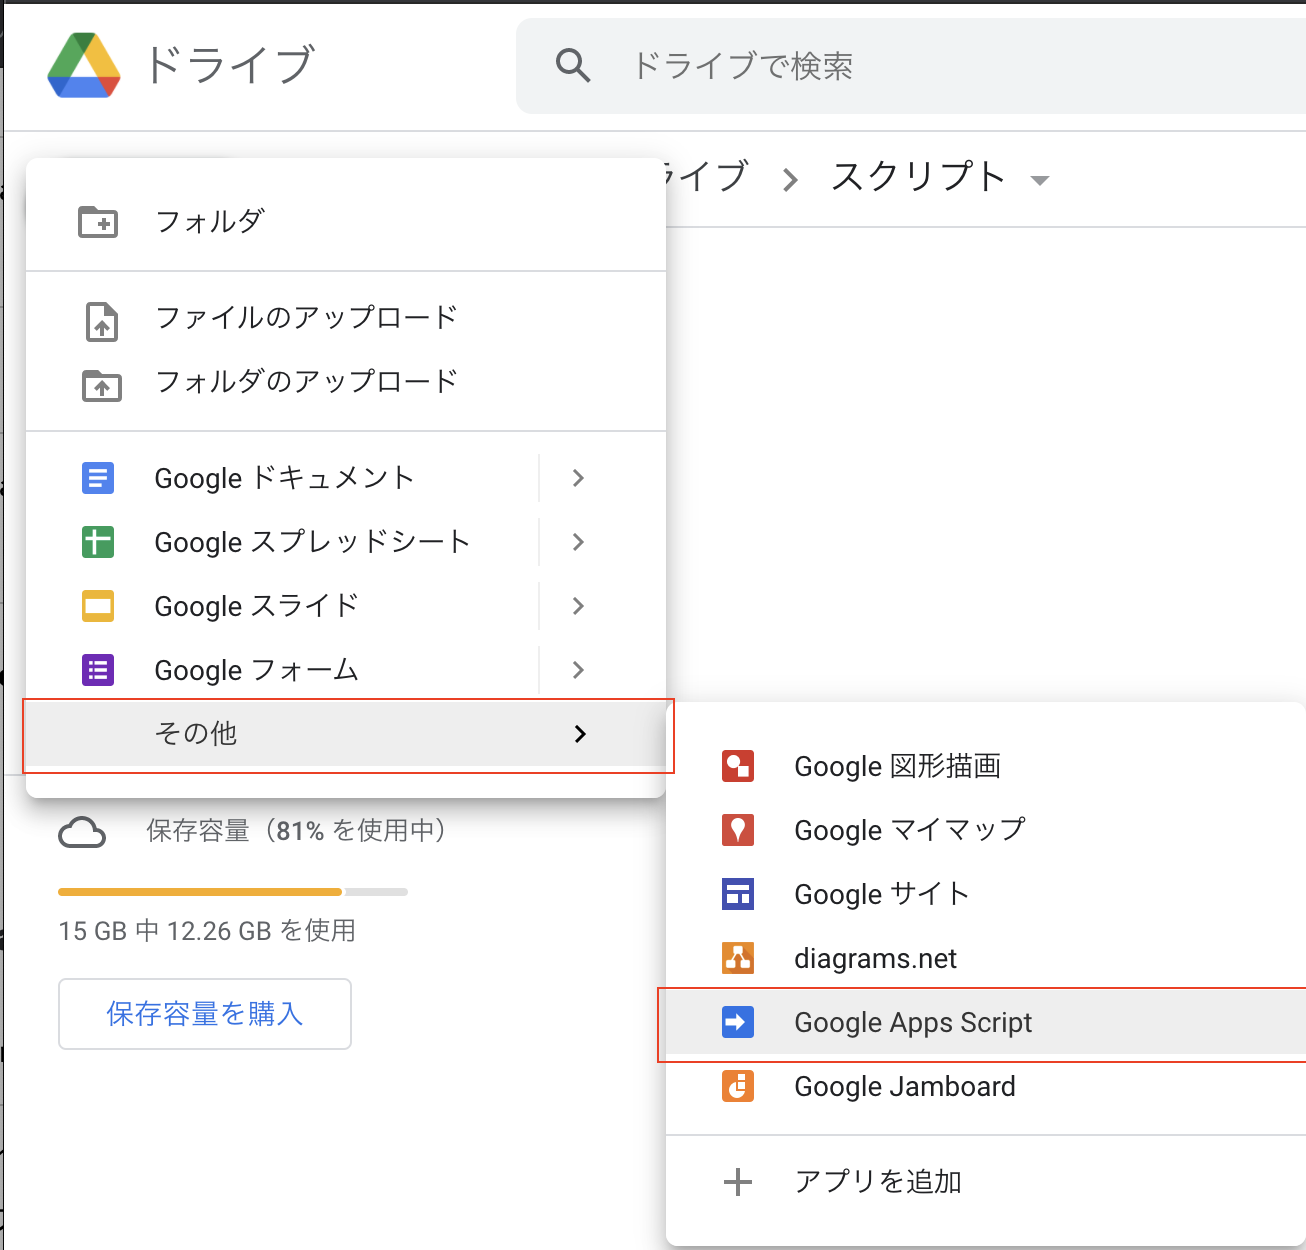
Task: Click the Google サイト icon
Action: coord(738,894)
